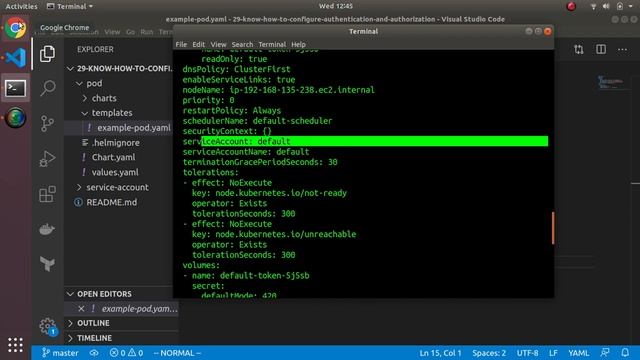Open values.yaml file
Image resolution: width=640 pixels, height=360 pixels.
[115, 172]
